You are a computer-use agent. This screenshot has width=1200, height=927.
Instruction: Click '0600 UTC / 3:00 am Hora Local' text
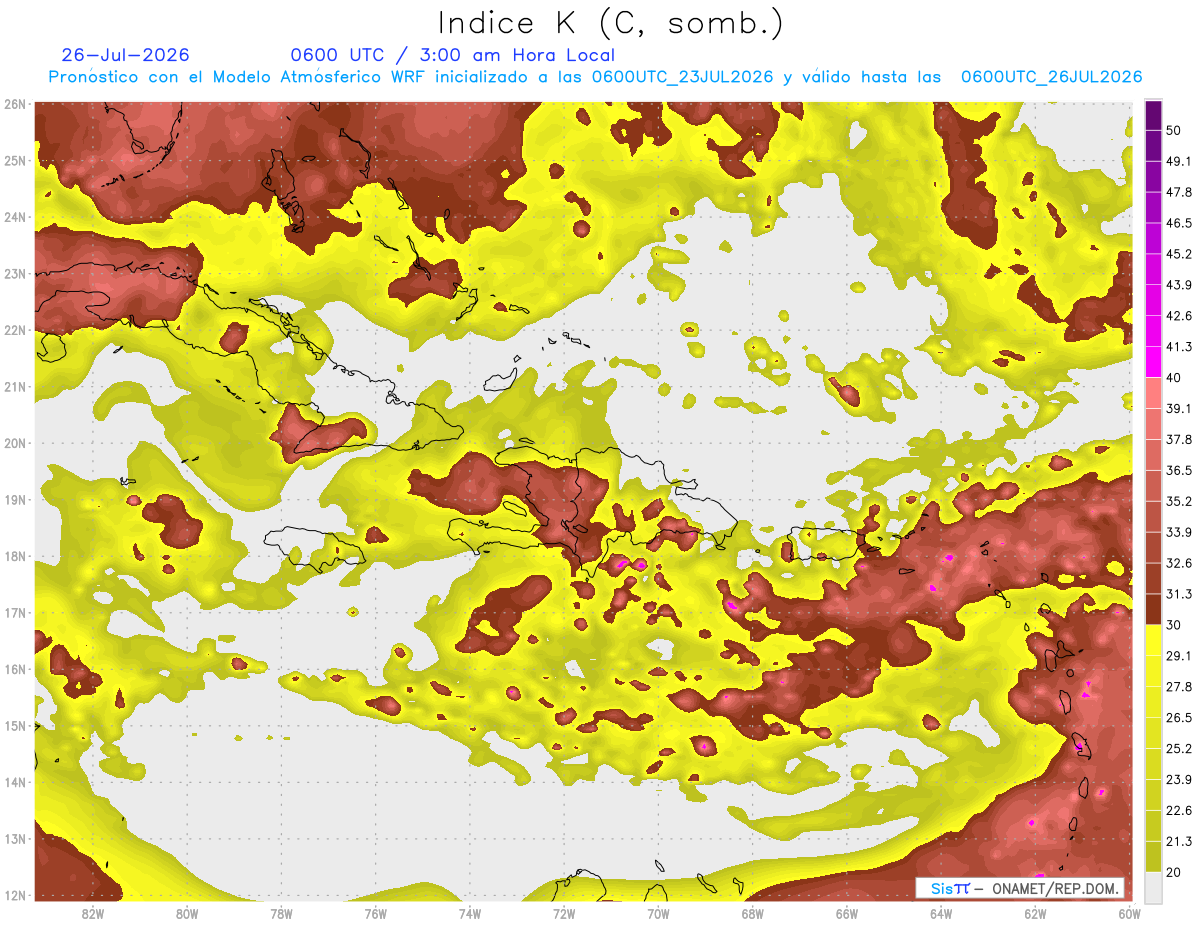click(452, 55)
